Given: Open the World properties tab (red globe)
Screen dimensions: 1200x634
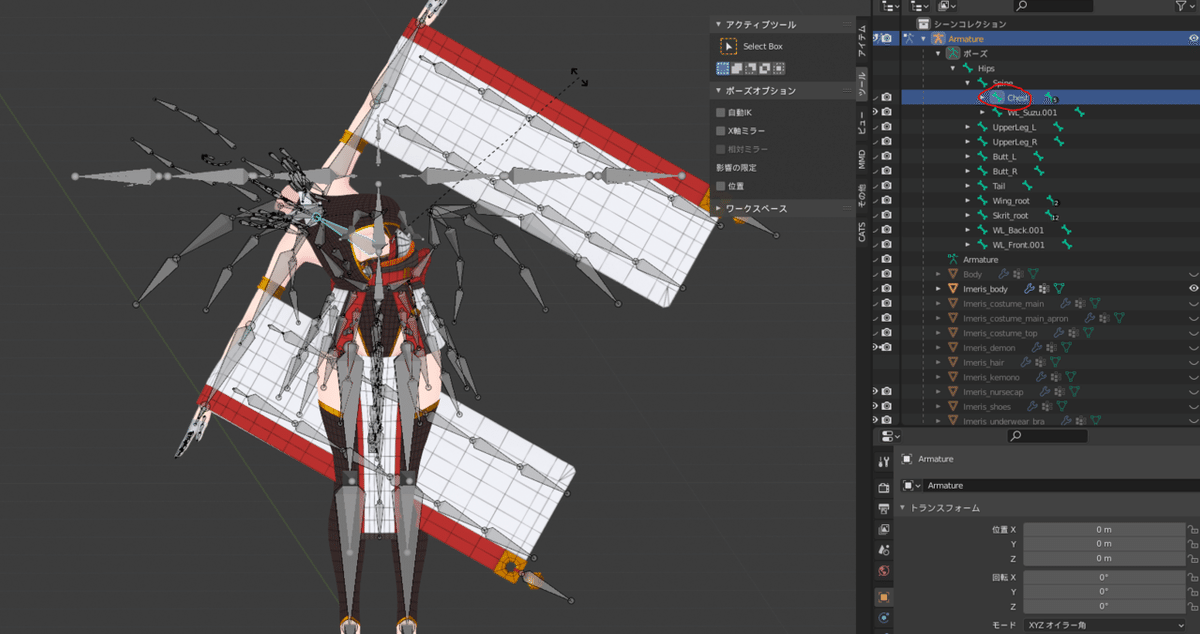Looking at the screenshot, I should click(883, 571).
